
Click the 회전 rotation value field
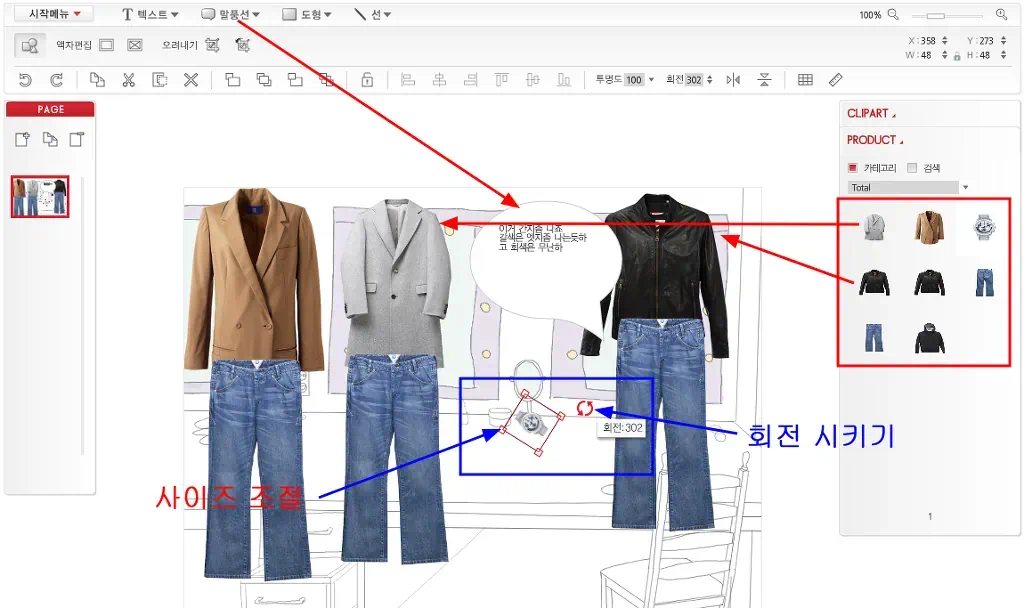coord(694,80)
